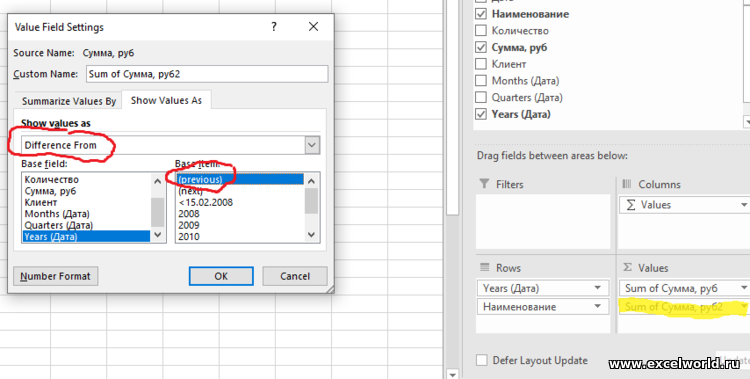Open the Show values as dropdown
Screen dimensions: 750x379
tap(312, 145)
